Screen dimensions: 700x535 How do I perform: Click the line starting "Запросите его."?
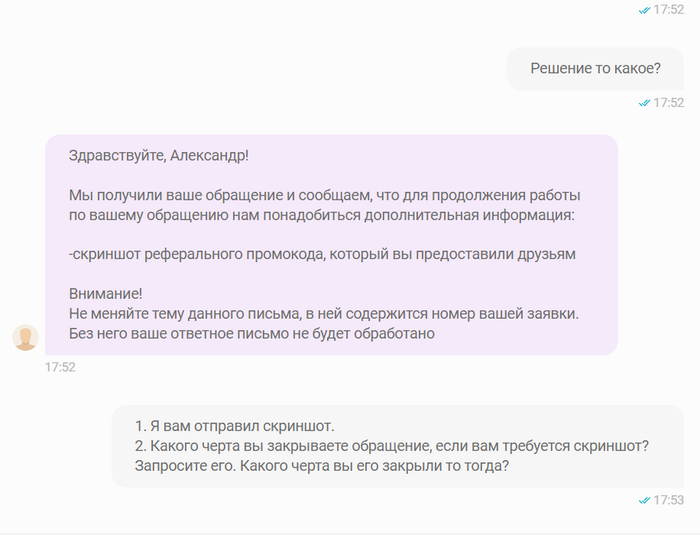click(x=321, y=465)
